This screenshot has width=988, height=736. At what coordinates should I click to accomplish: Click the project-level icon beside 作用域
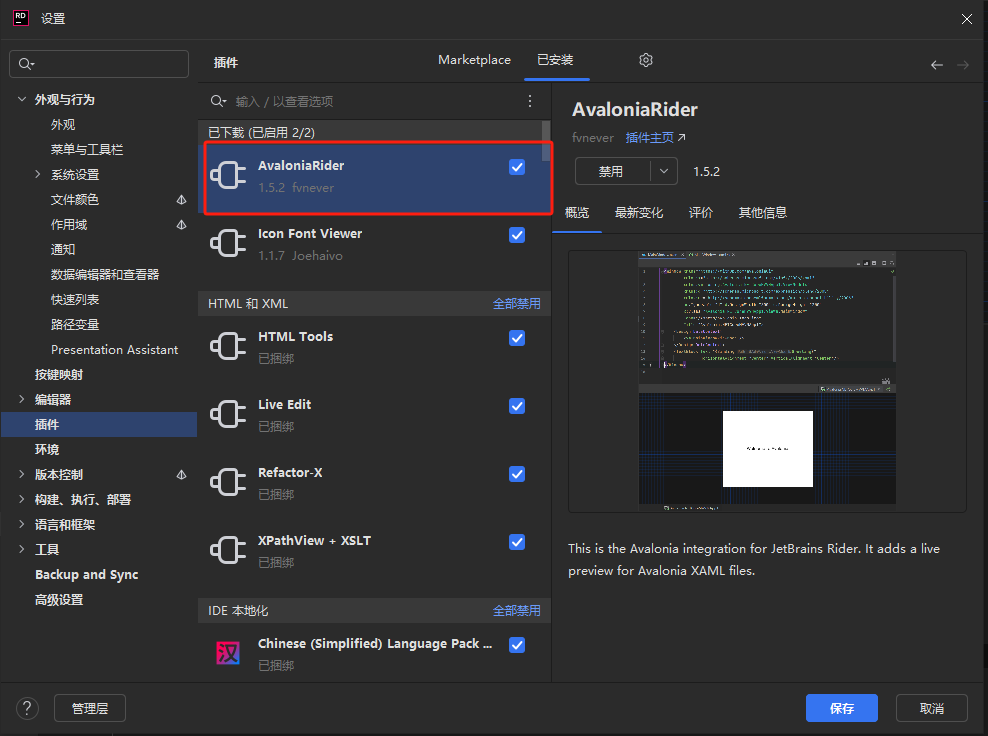pyautogui.click(x=181, y=225)
